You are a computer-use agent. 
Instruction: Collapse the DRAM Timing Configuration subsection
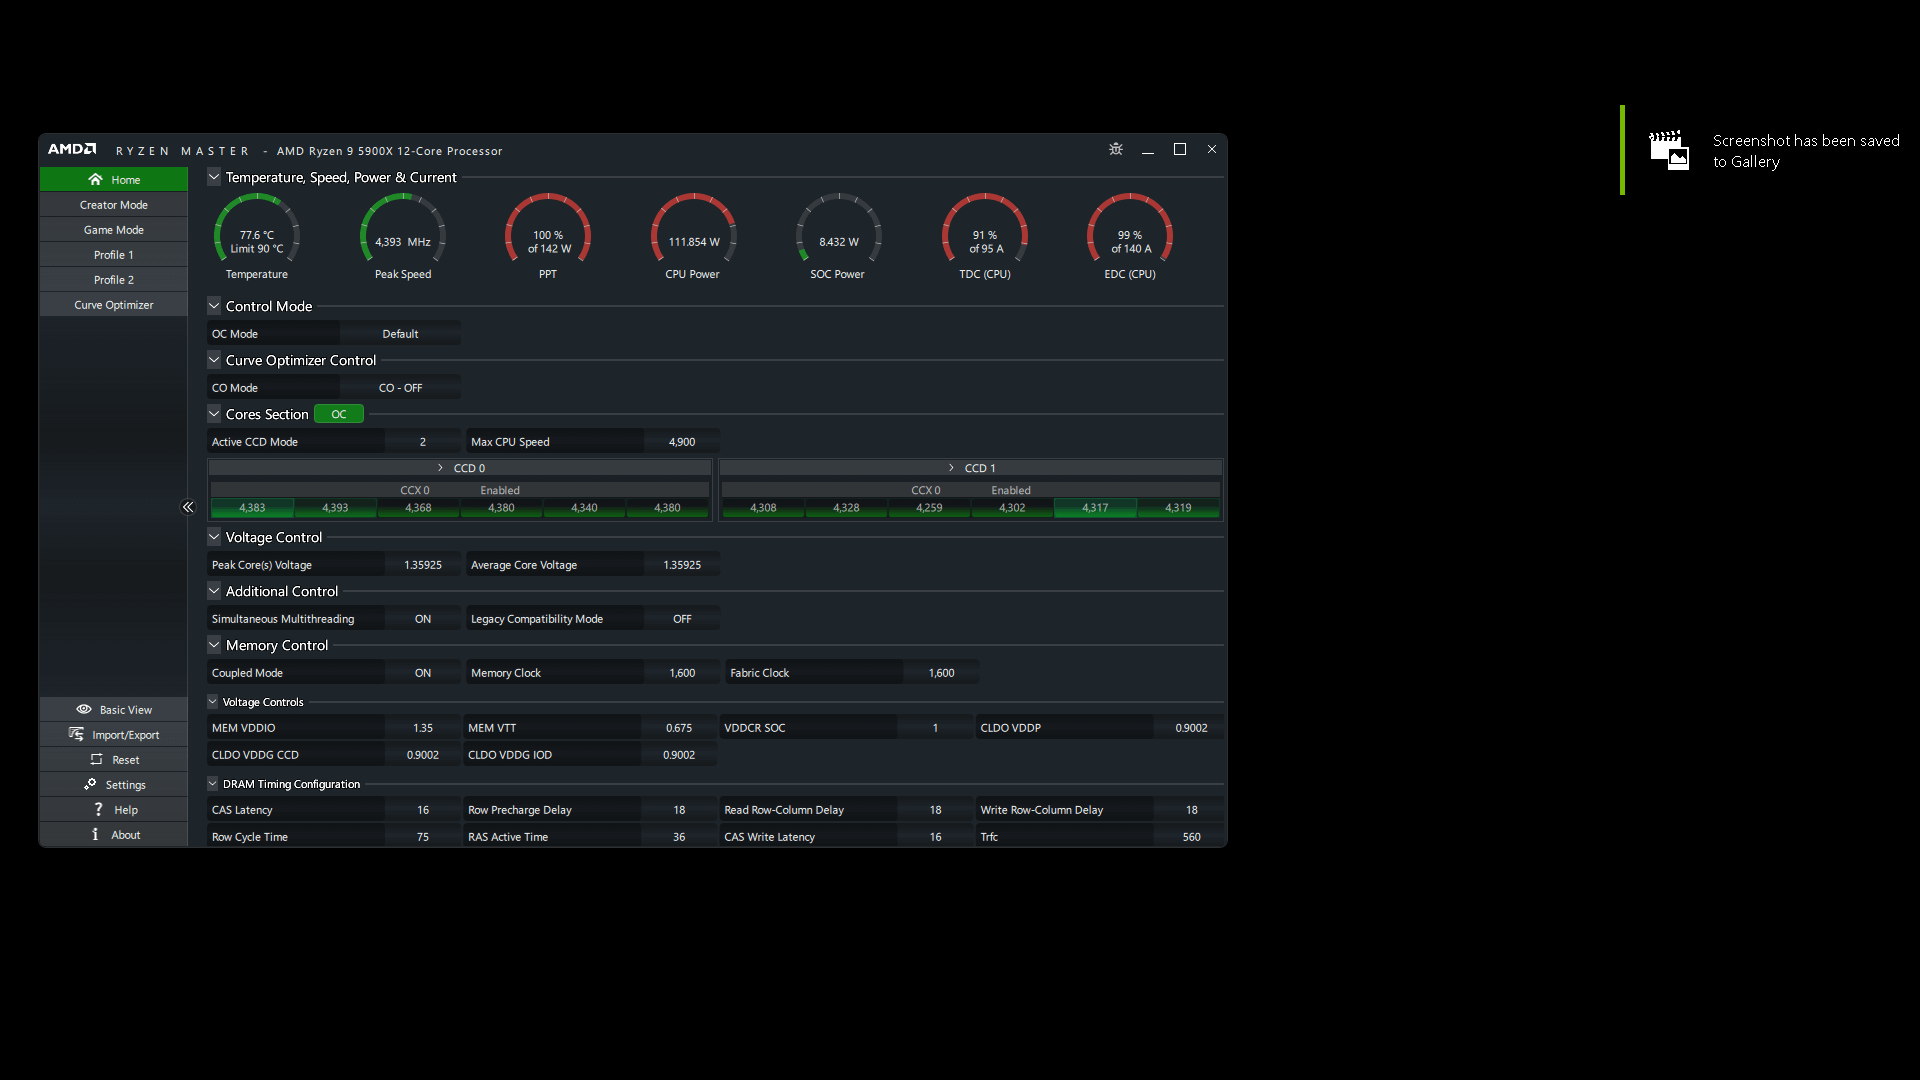click(212, 784)
